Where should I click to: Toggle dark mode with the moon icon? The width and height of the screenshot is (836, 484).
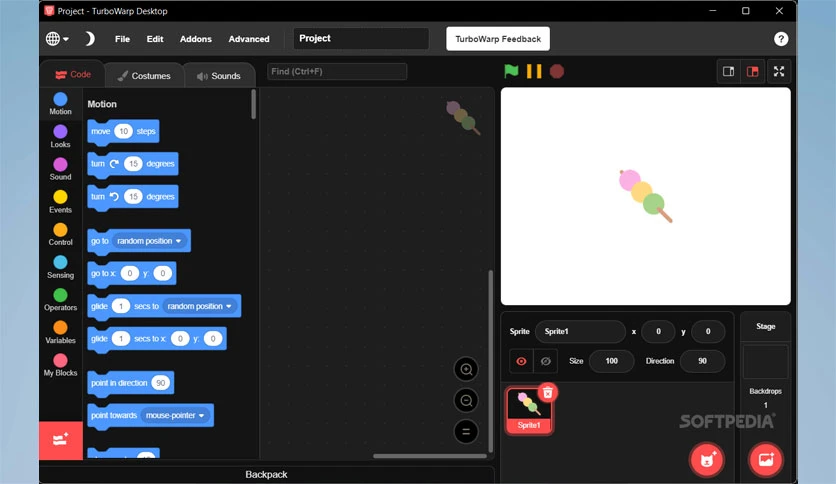[90, 39]
